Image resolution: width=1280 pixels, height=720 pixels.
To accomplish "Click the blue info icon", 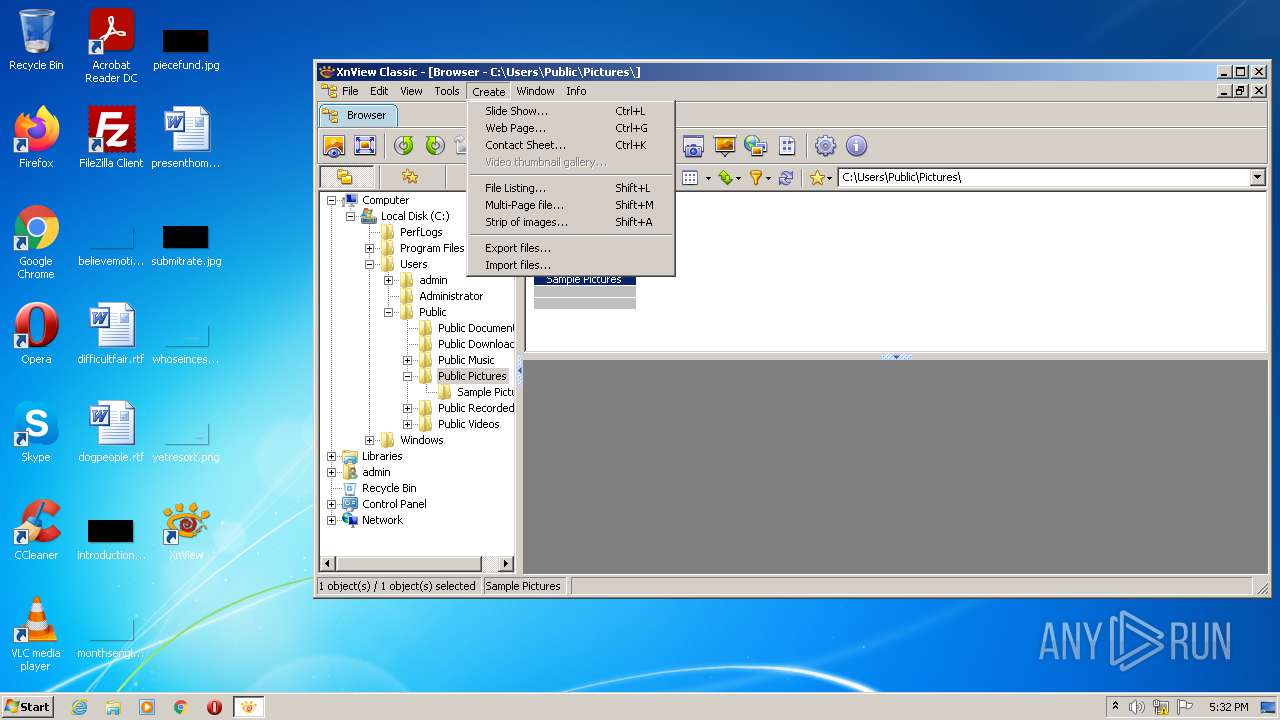I will point(856,146).
